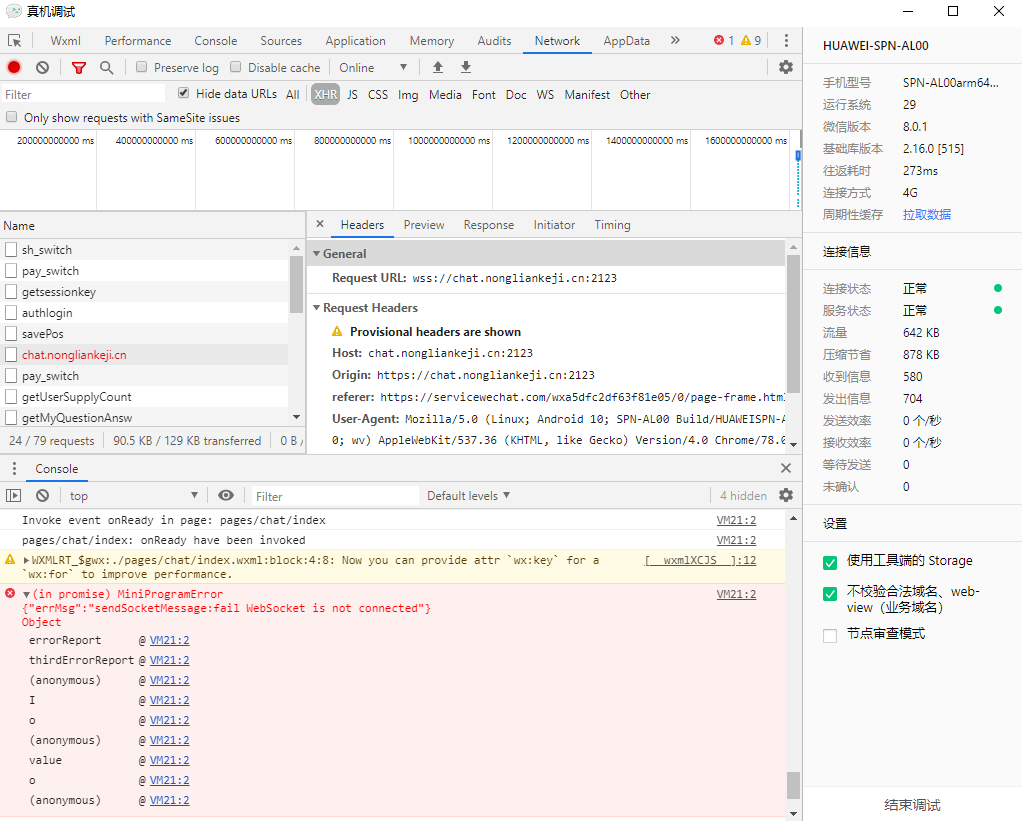Viewport: 1023px width, 821px height.
Task: Collapse the Request Headers section
Action: (x=316, y=307)
